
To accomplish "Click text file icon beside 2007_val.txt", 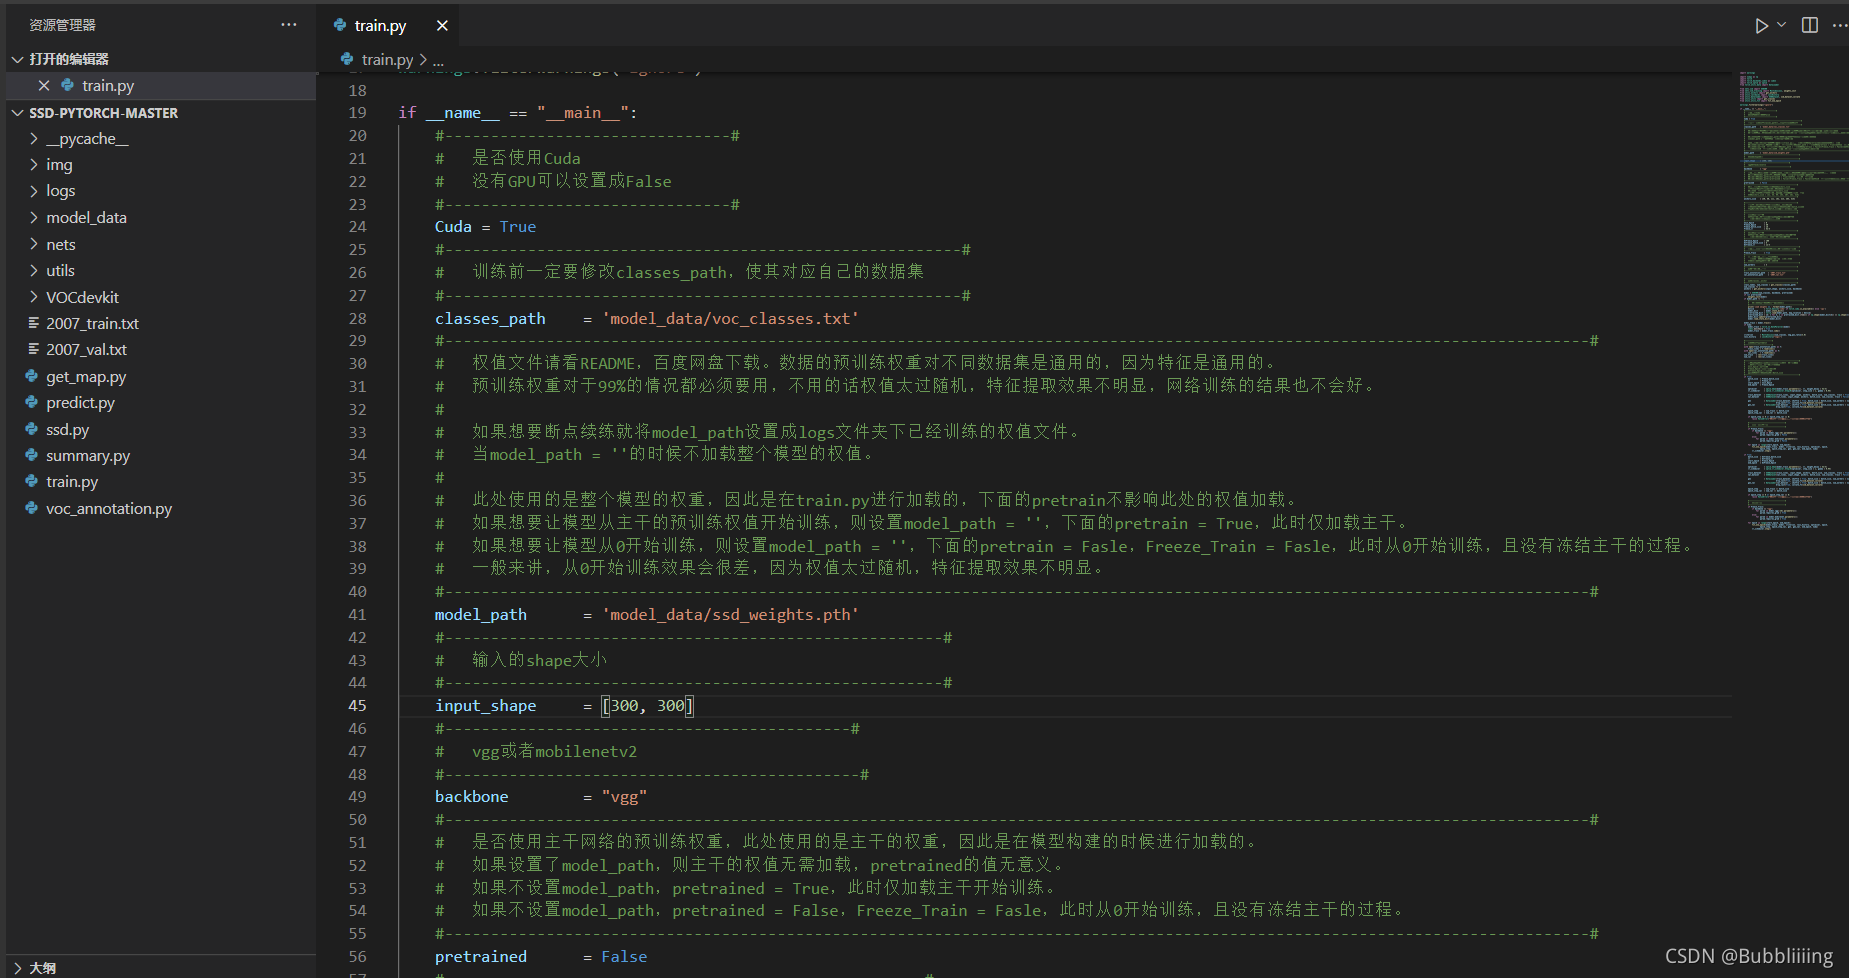I will 33,349.
